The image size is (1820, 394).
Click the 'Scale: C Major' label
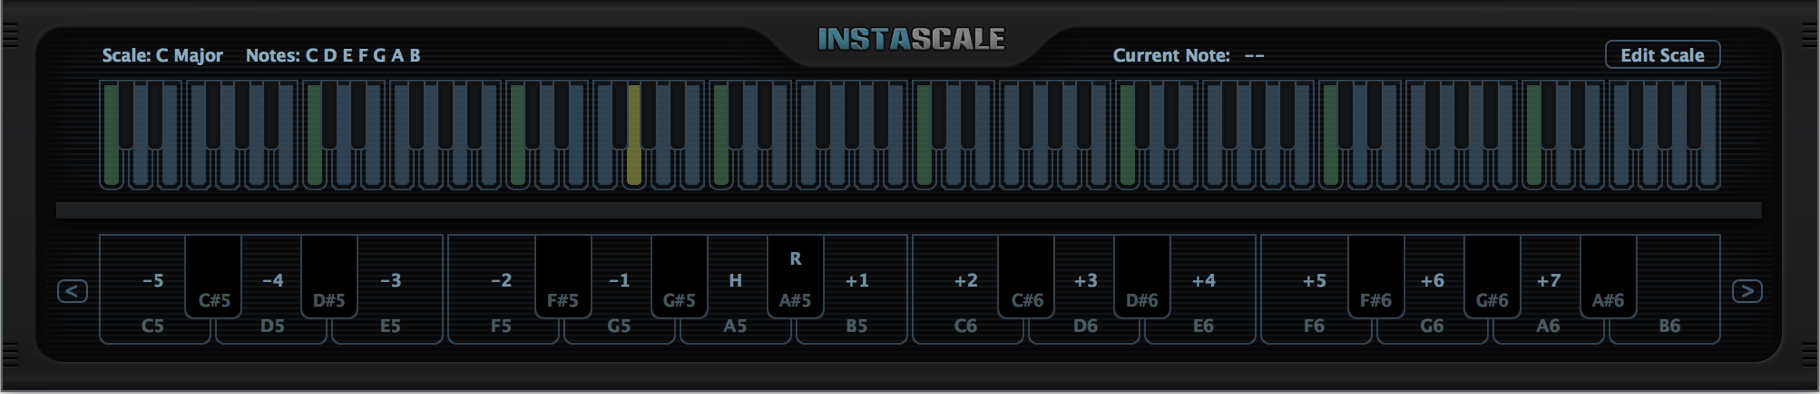click(162, 55)
